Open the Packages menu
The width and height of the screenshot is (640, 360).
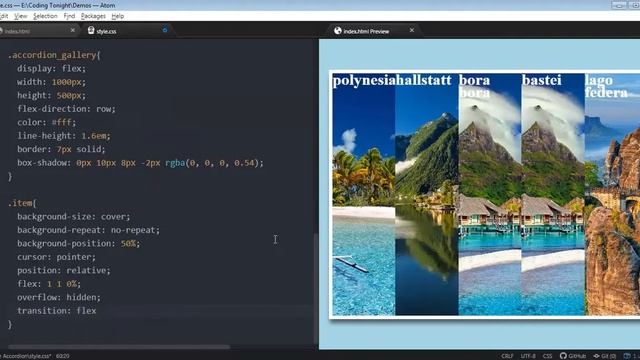coord(93,16)
